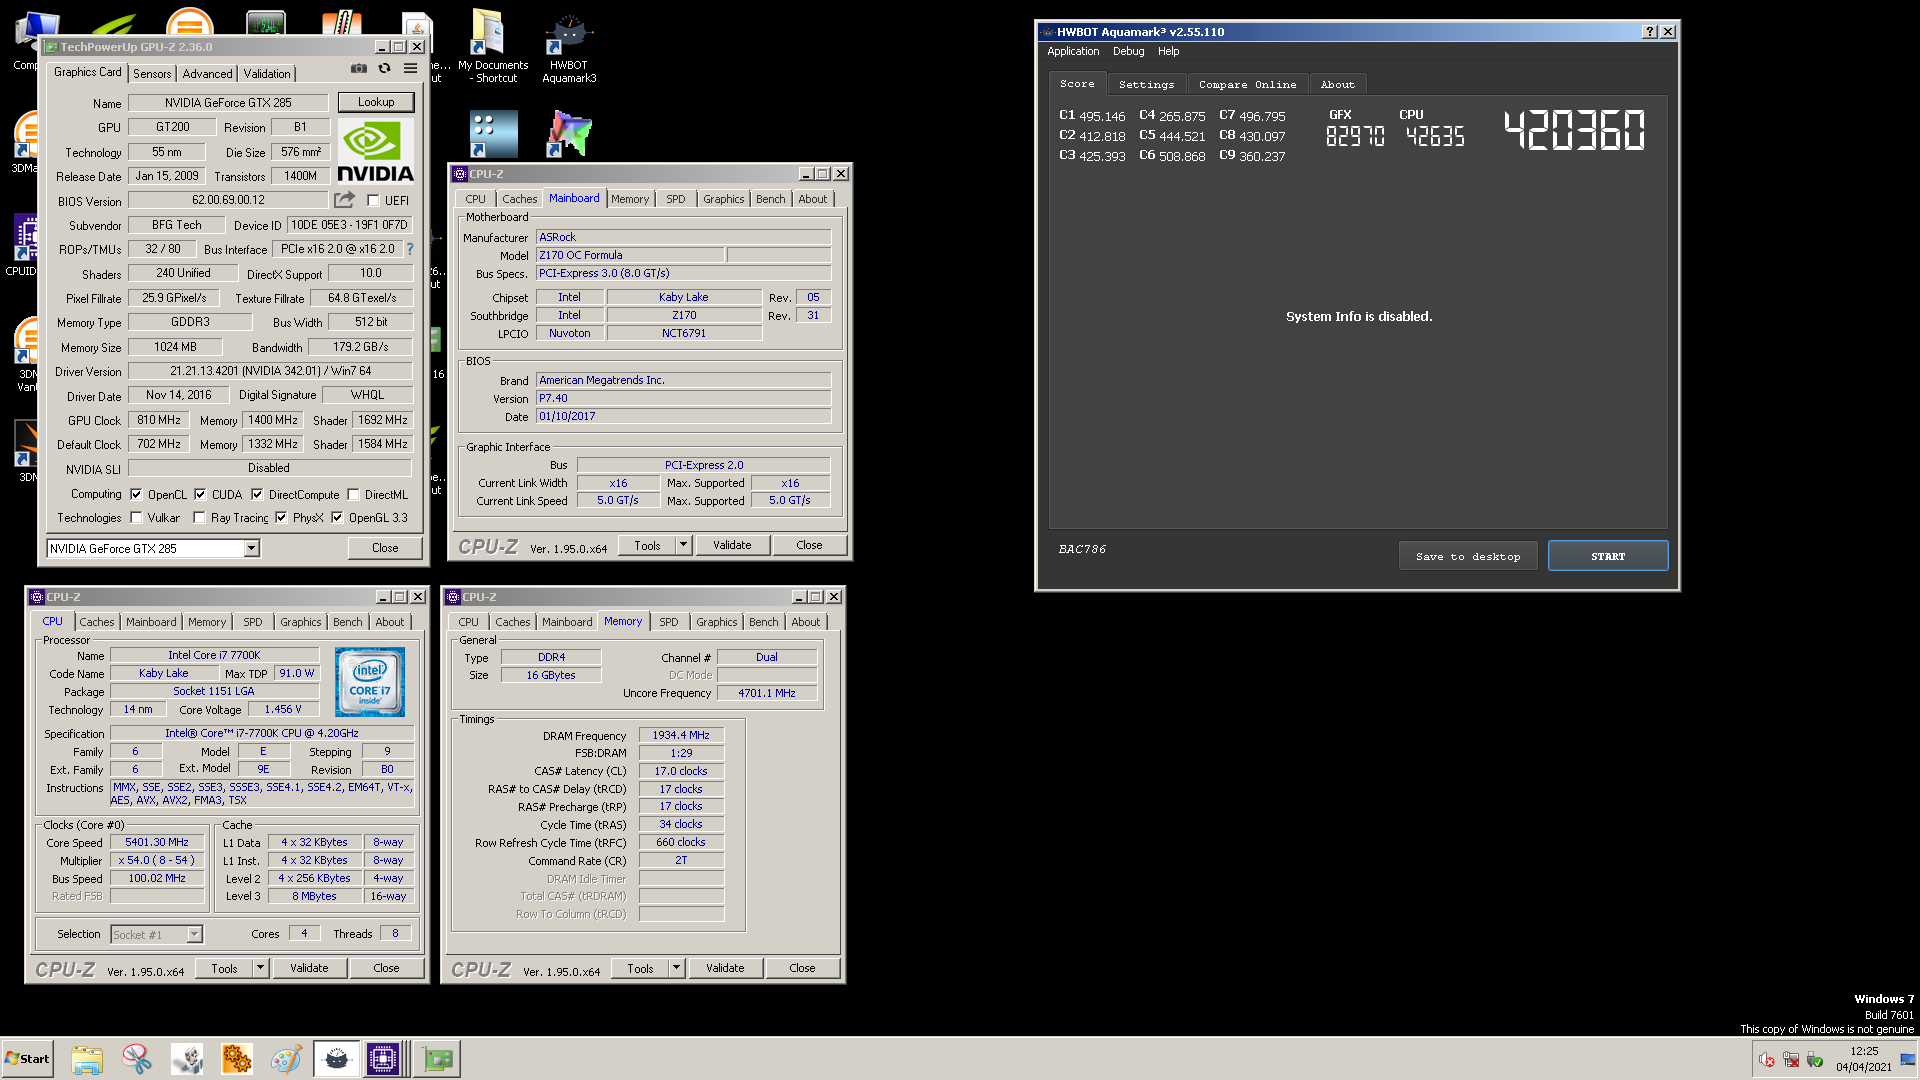Toggle the DirectCompute checkbox
1920x1080 pixels.
pyautogui.click(x=257, y=494)
